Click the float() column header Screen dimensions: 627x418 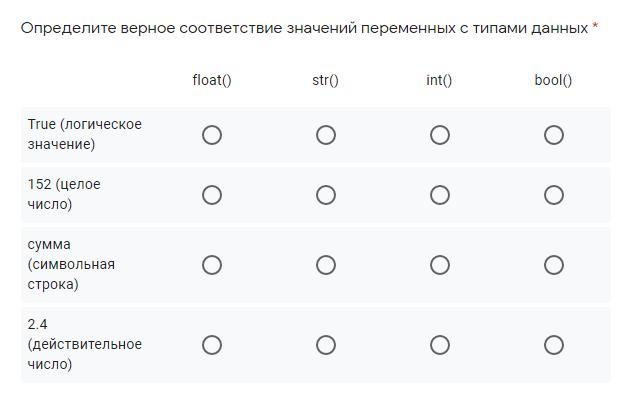(212, 80)
